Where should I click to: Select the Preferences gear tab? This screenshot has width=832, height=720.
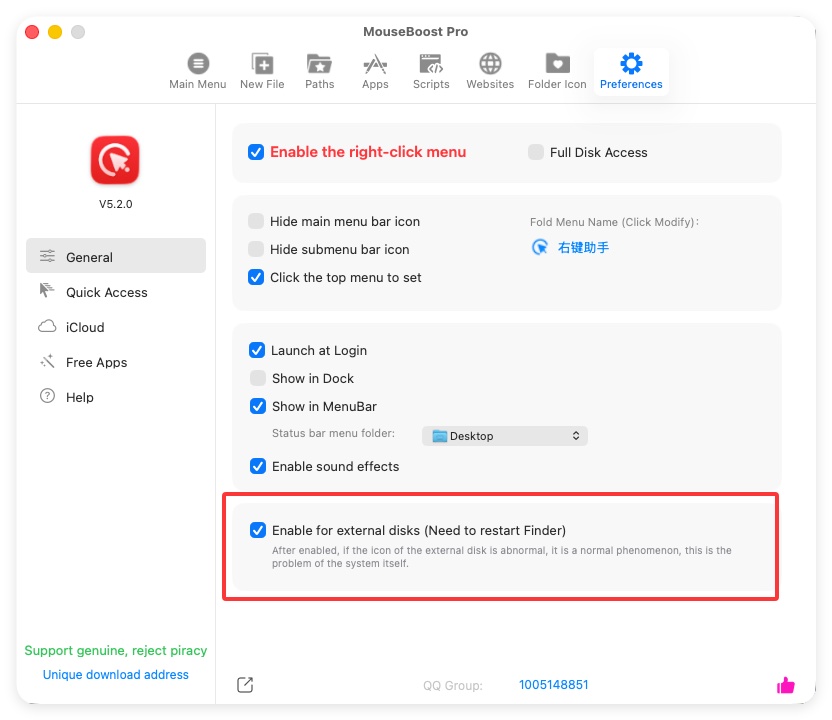pos(631,72)
